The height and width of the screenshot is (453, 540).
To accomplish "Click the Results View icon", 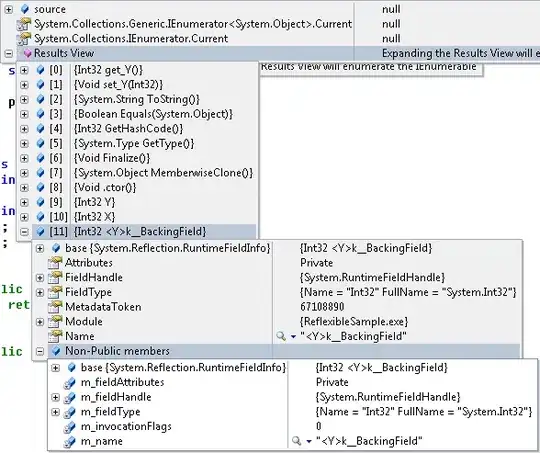I will 27,54.
